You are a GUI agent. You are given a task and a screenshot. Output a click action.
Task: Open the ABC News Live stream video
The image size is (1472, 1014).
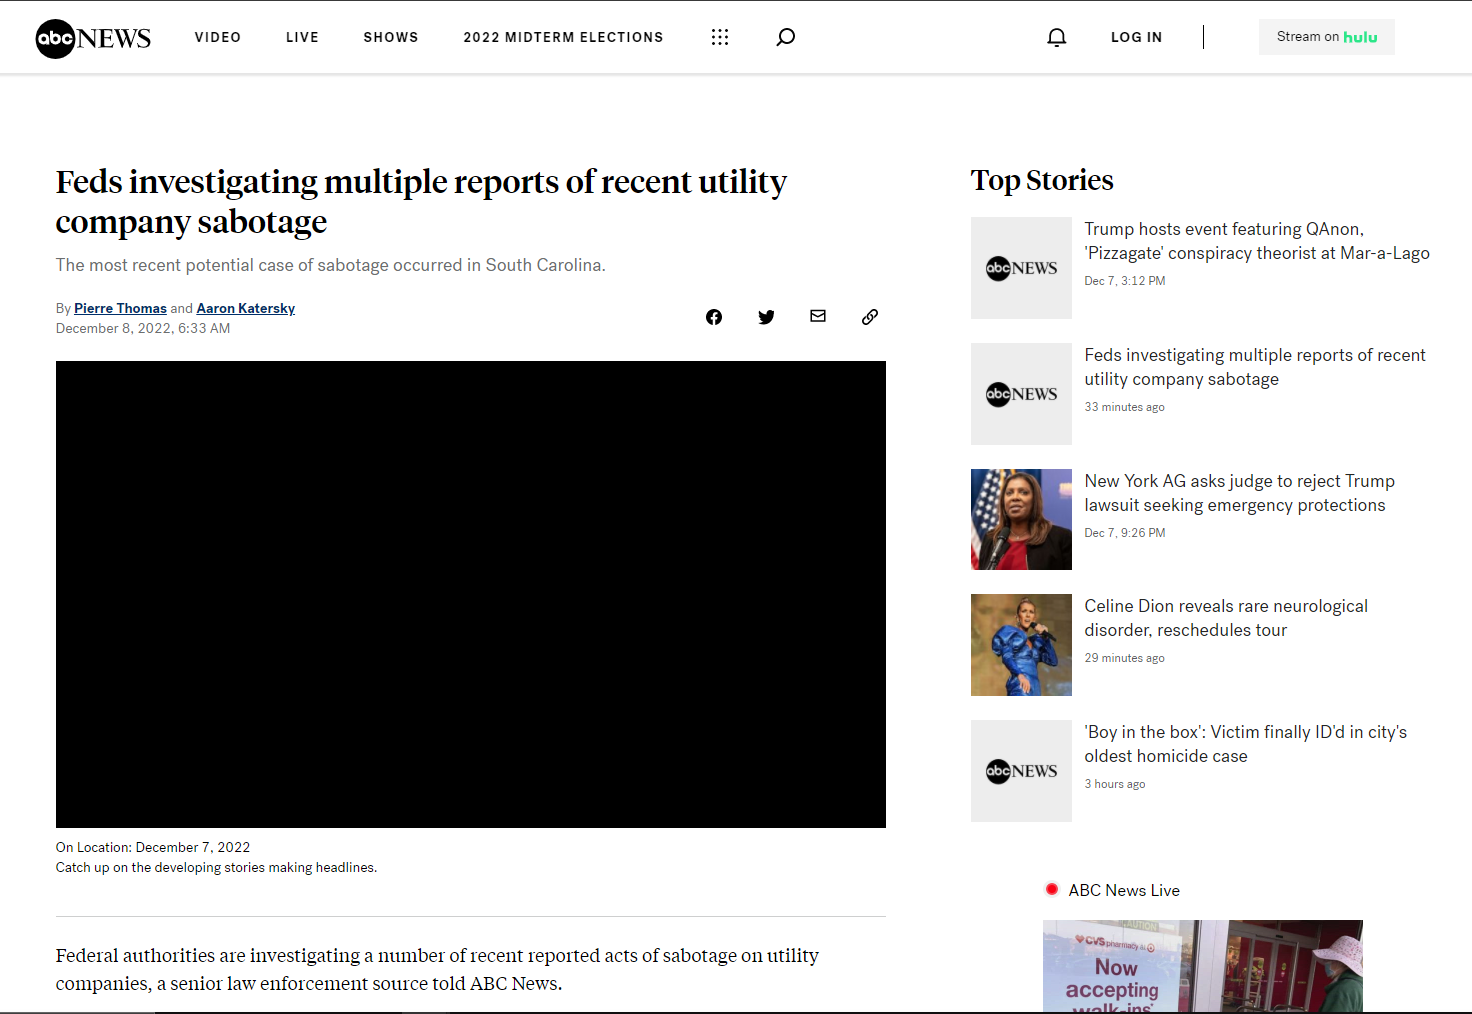1203,966
